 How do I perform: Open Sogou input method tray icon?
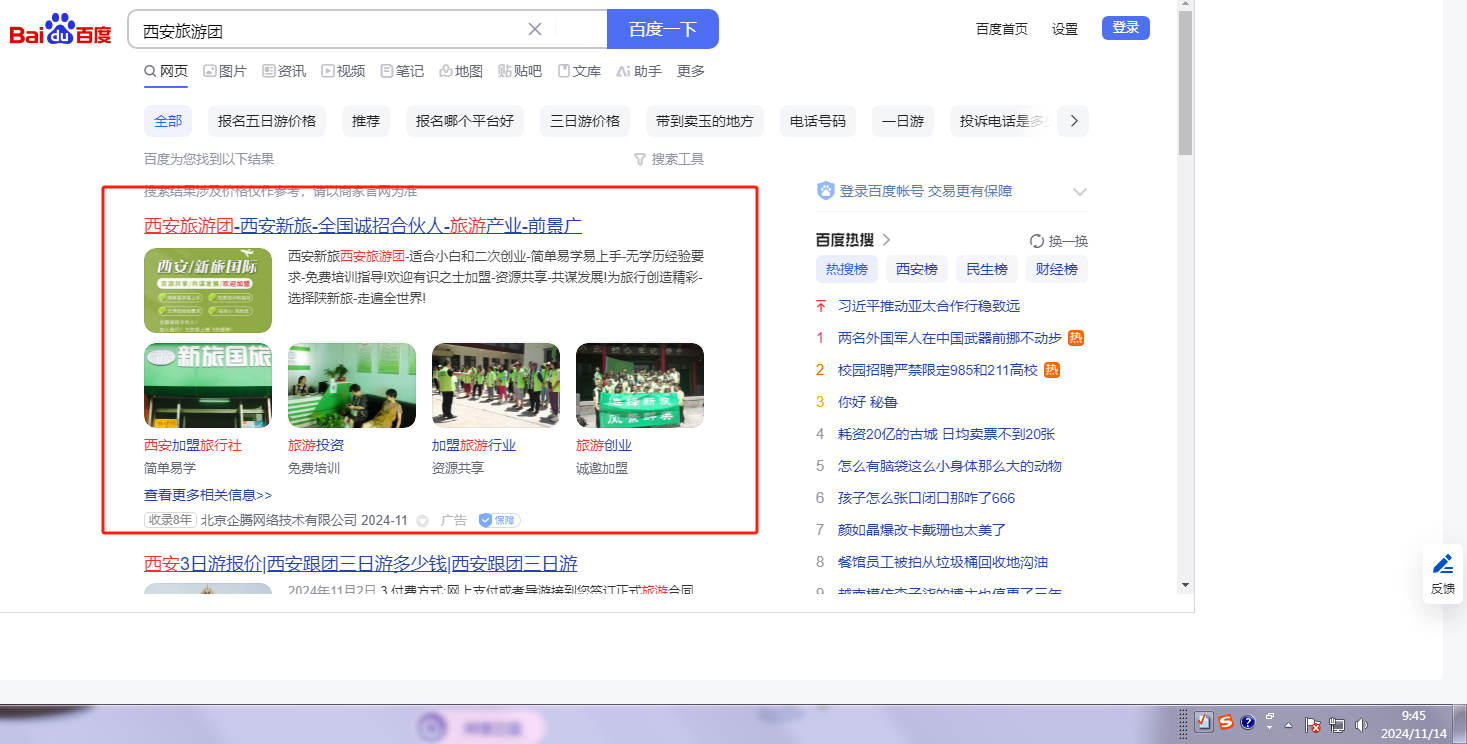click(x=1225, y=723)
